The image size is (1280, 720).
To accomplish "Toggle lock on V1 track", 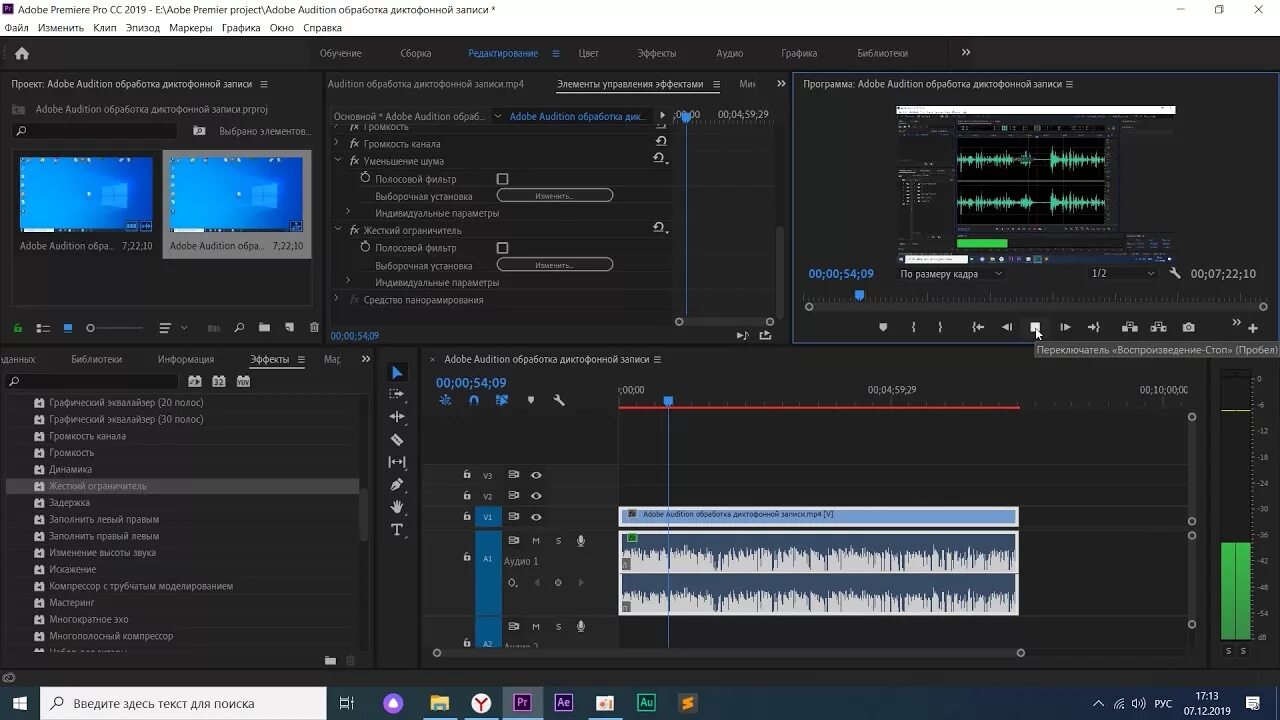I will [x=466, y=516].
